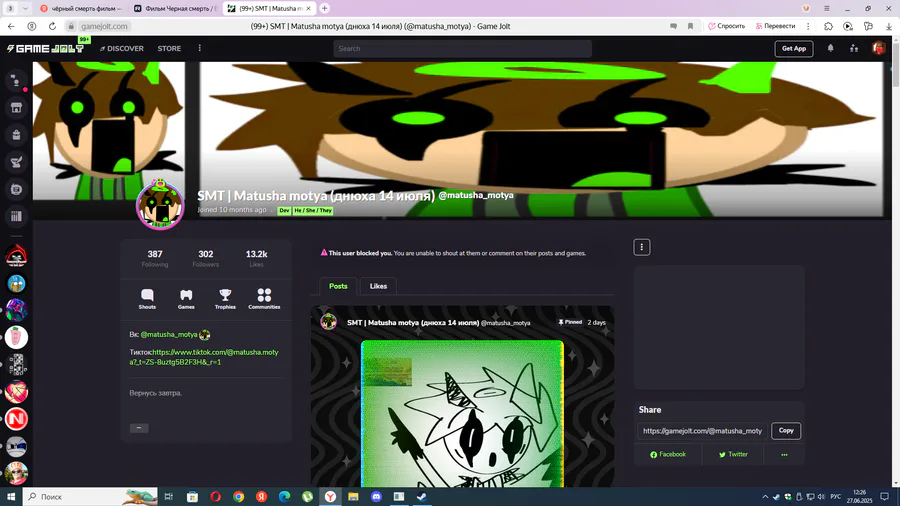Viewport: 900px width, 506px height.
Task: Open Steam from the taskbar
Action: pos(422,497)
